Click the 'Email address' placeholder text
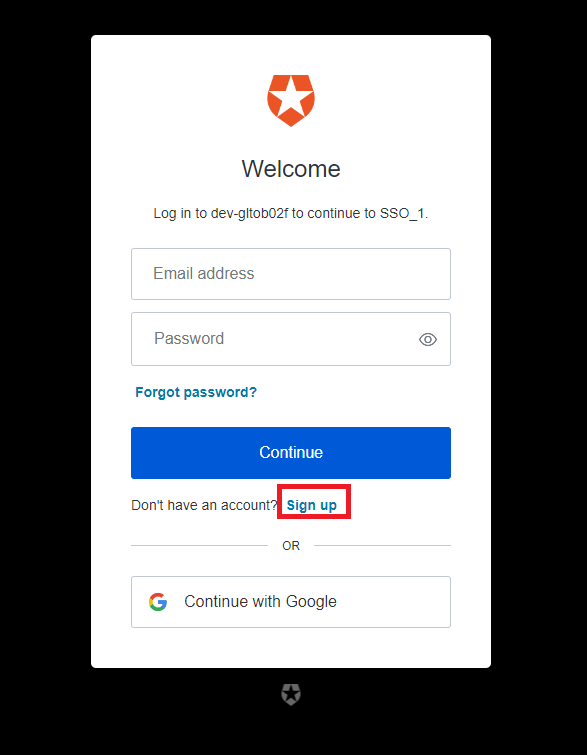 [x=204, y=273]
